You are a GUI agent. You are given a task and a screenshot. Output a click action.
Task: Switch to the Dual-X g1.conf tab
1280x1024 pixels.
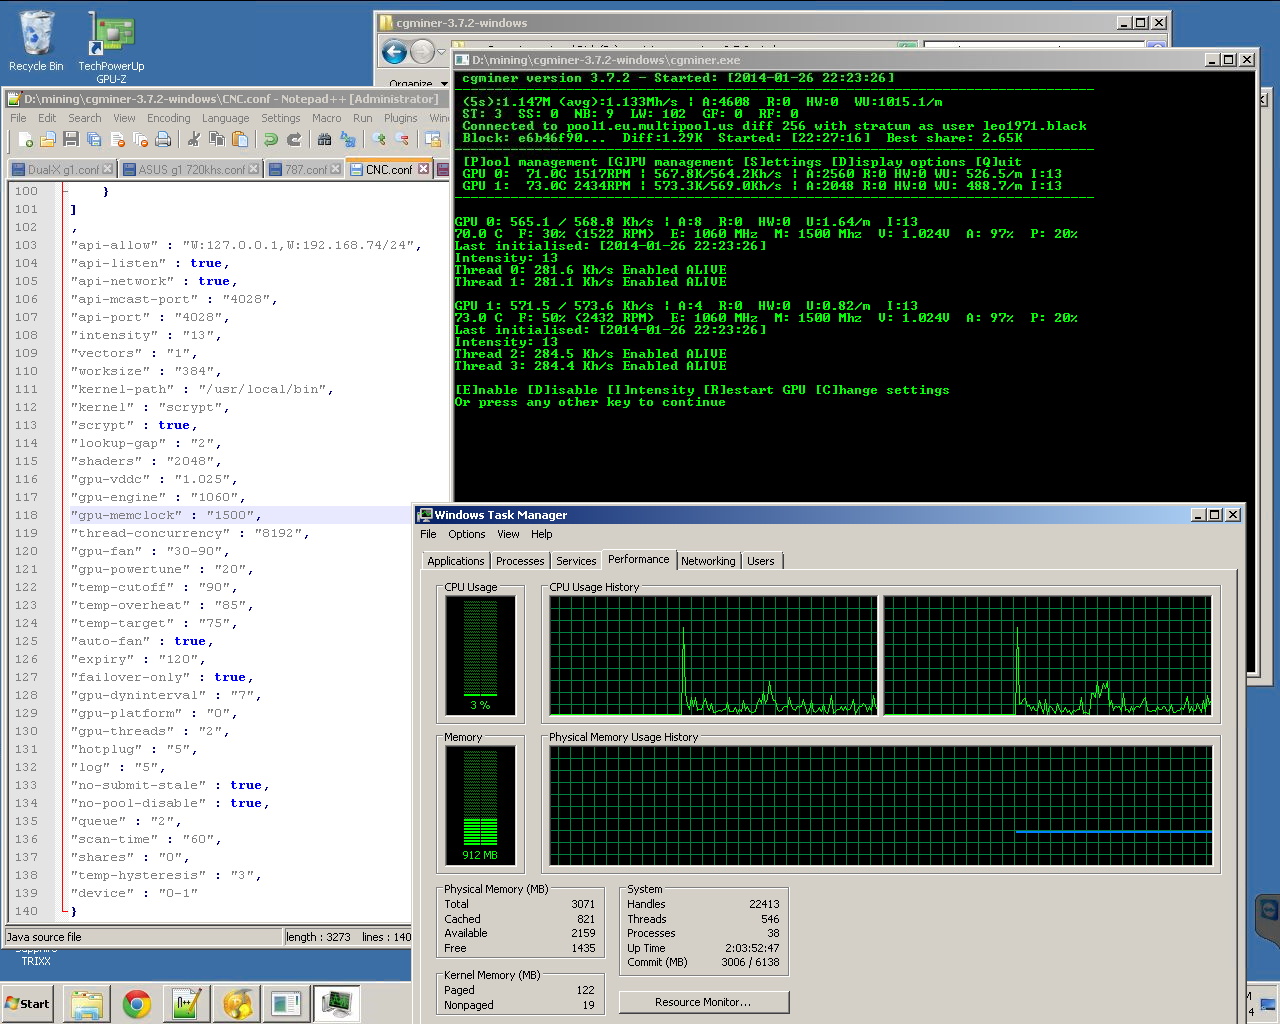point(62,170)
